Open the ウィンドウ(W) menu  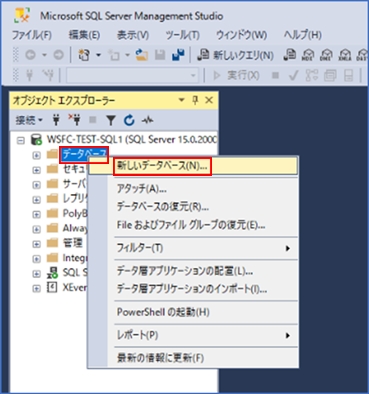[x=242, y=35]
